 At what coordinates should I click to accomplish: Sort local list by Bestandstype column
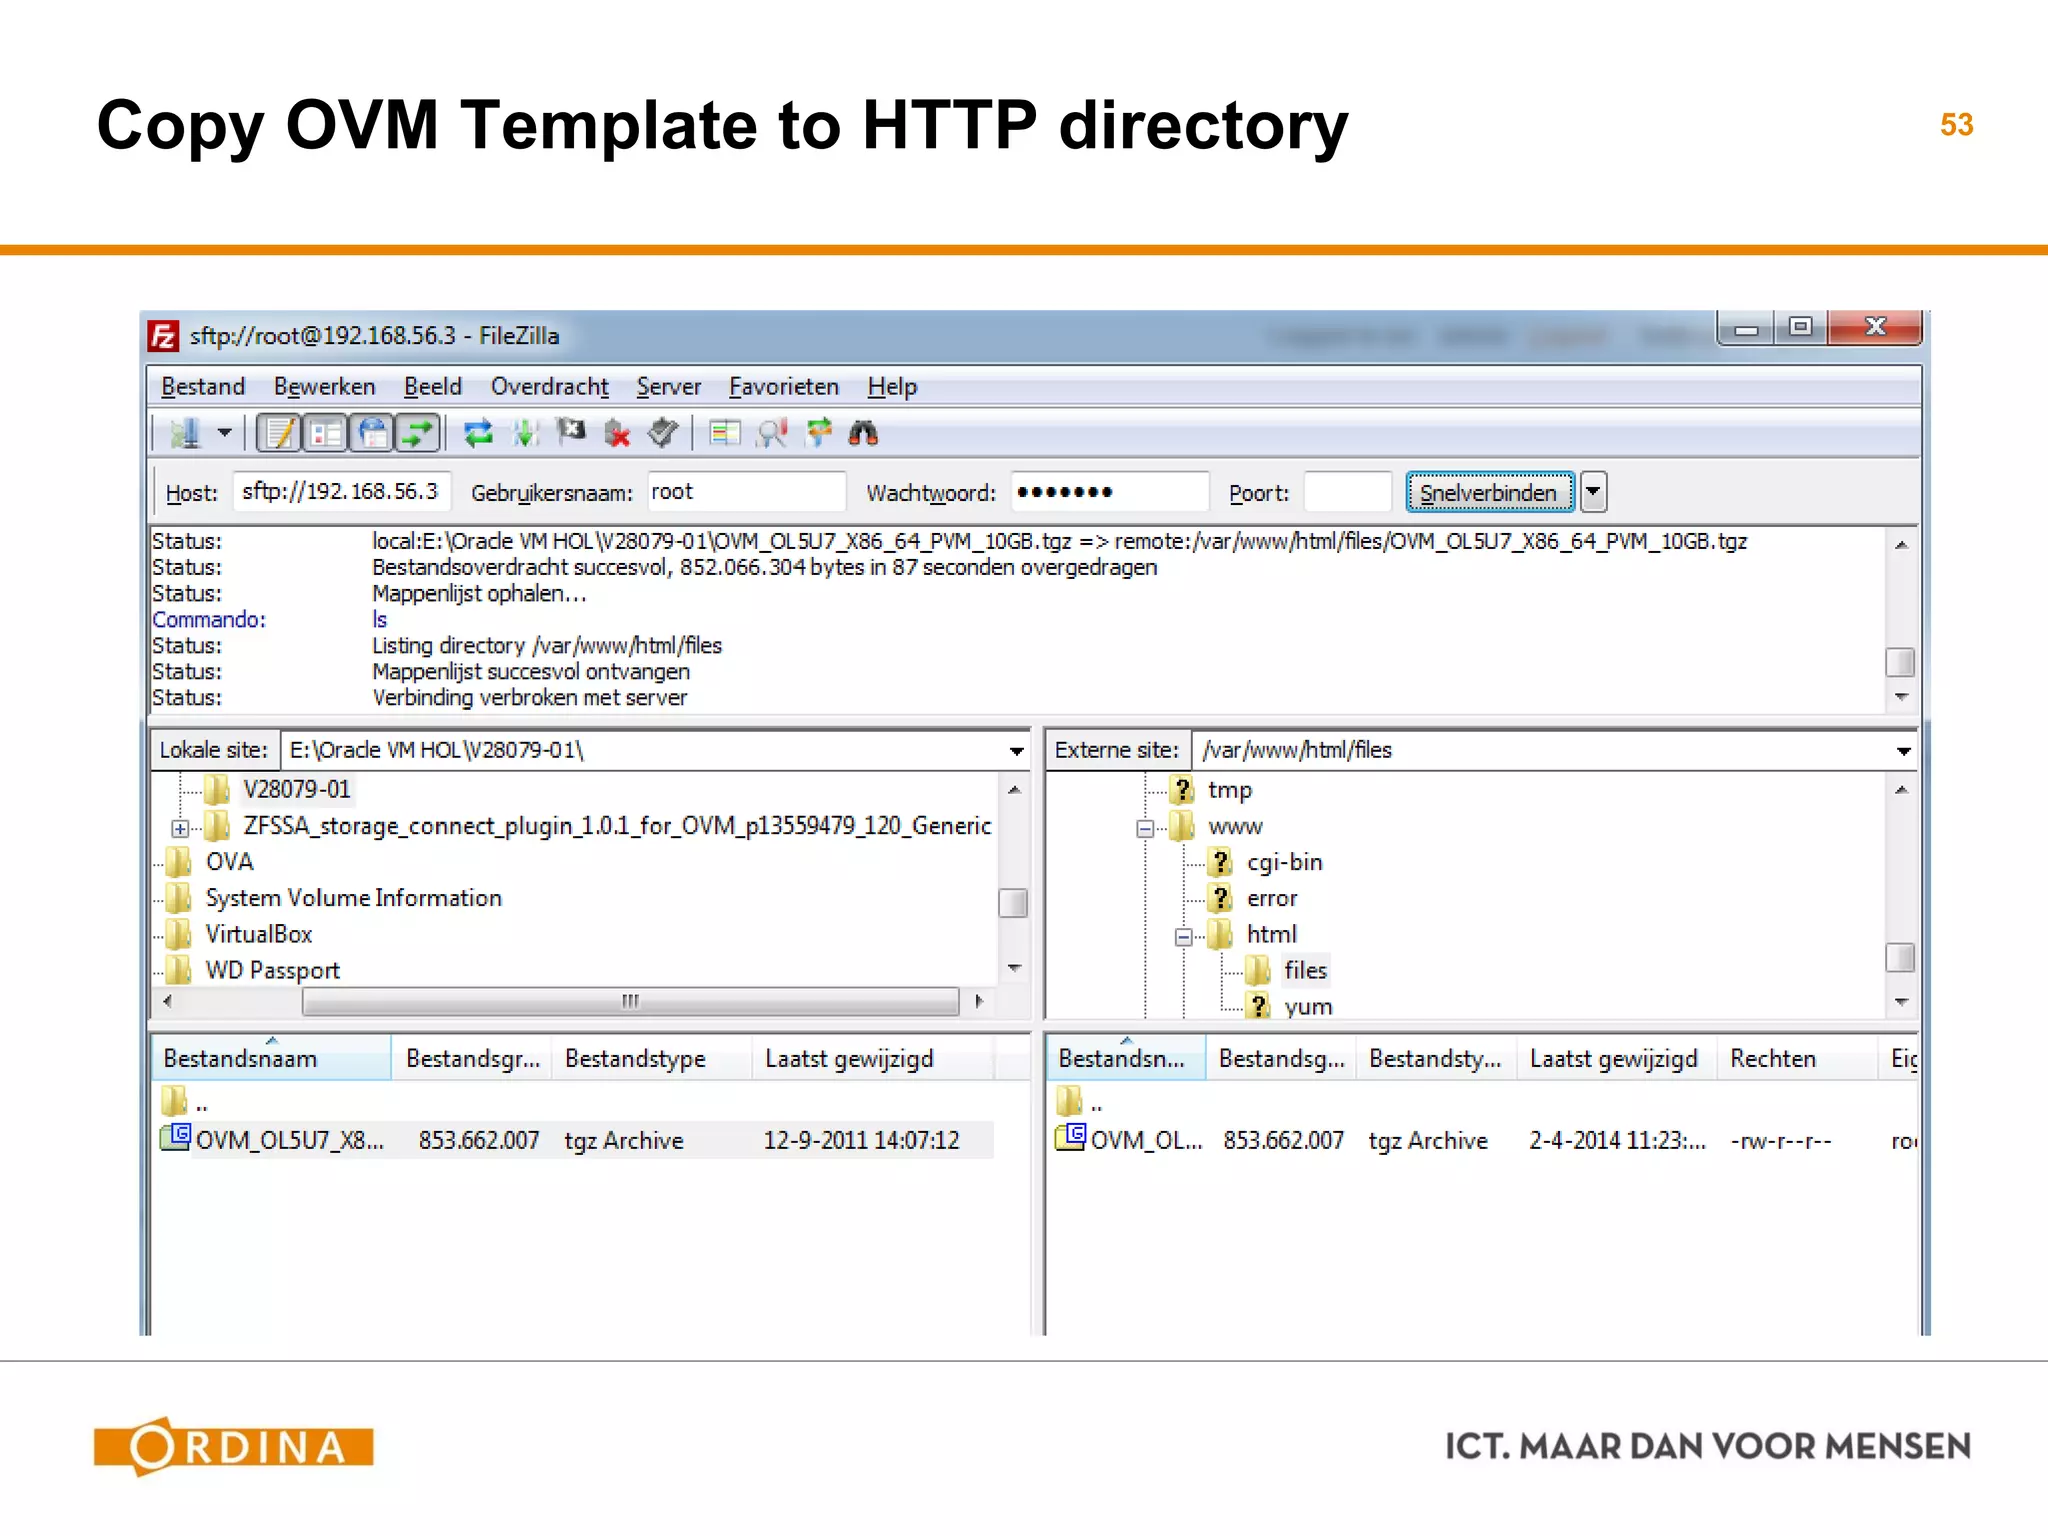[x=651, y=1059]
